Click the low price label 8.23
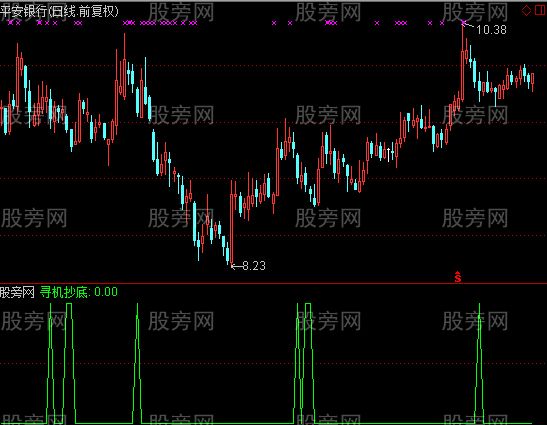Image resolution: width=547 pixels, height=425 pixels. point(254,266)
